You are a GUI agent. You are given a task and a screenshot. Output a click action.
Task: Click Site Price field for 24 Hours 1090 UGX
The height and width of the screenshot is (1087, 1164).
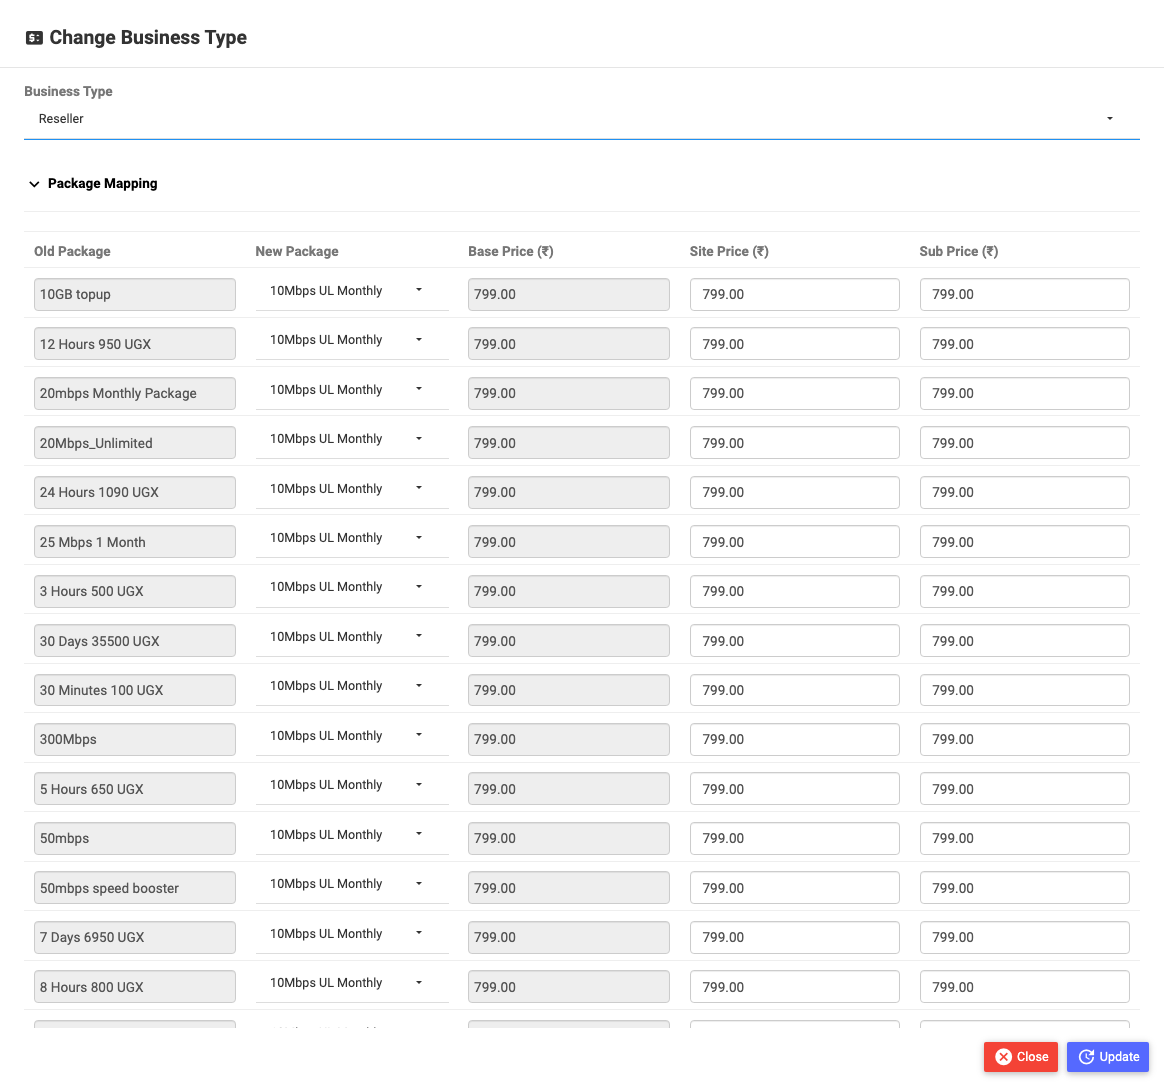(x=794, y=492)
